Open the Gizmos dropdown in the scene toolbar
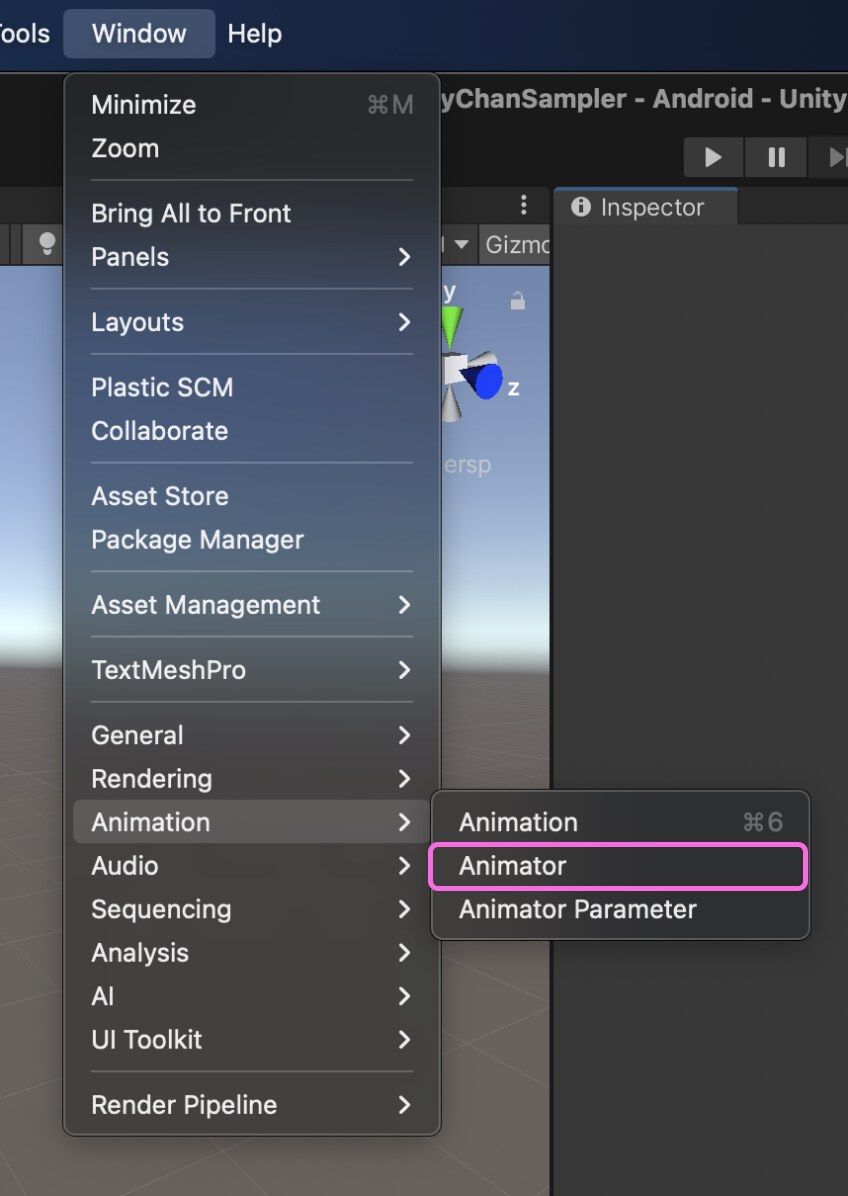Viewport: 848px width, 1196px height. (x=517, y=245)
